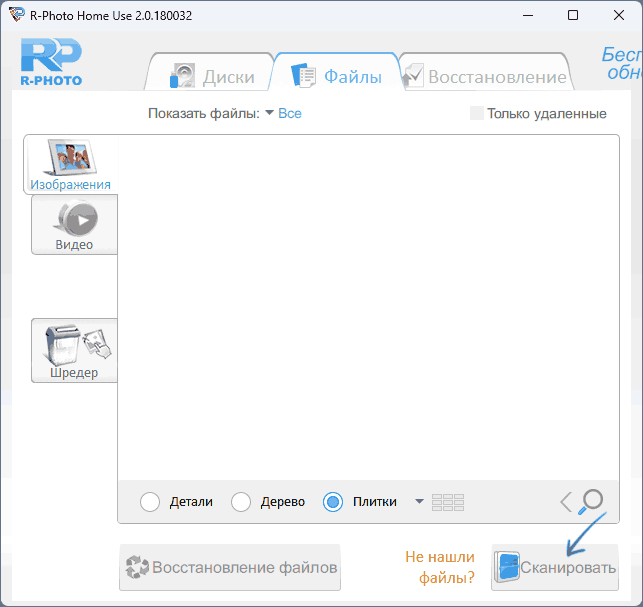Select the Дерево radio button

pyautogui.click(x=240, y=502)
